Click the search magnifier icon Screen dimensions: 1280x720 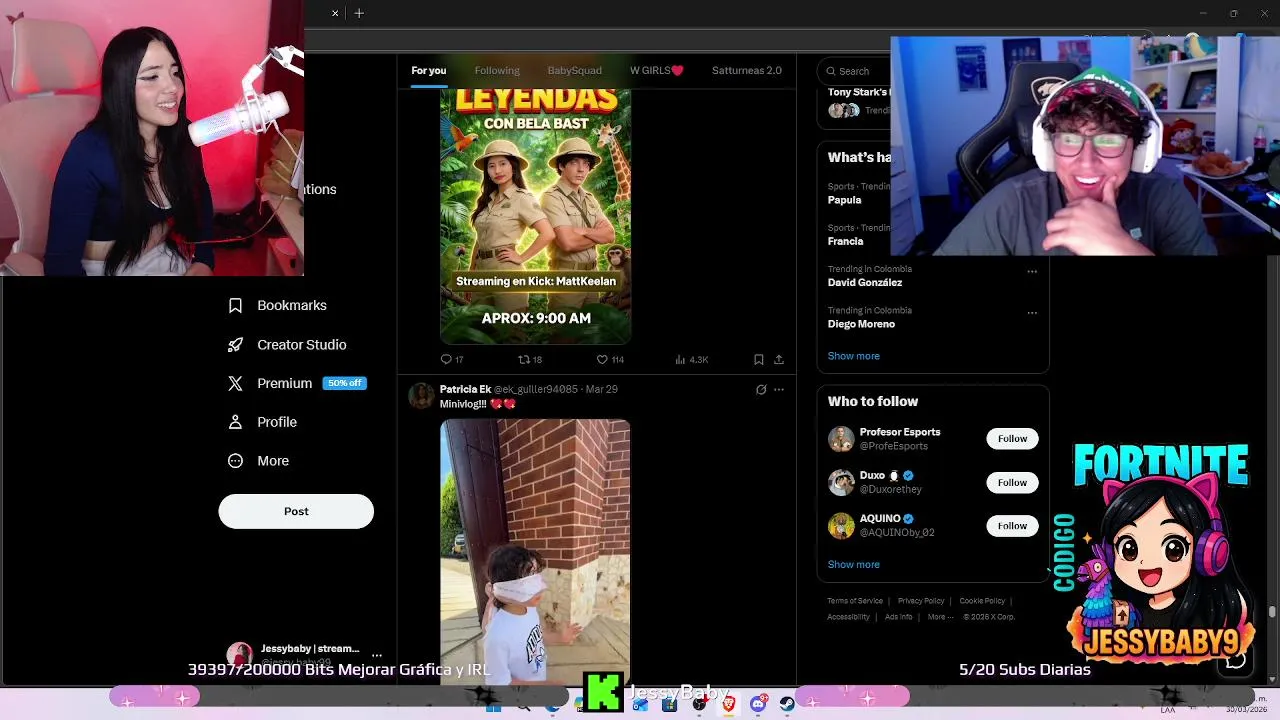click(x=830, y=71)
